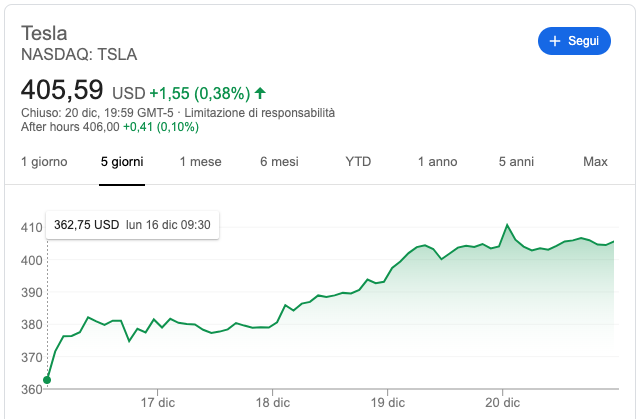
Task: Follow Tesla stock with the Segui button
Action: (573, 41)
